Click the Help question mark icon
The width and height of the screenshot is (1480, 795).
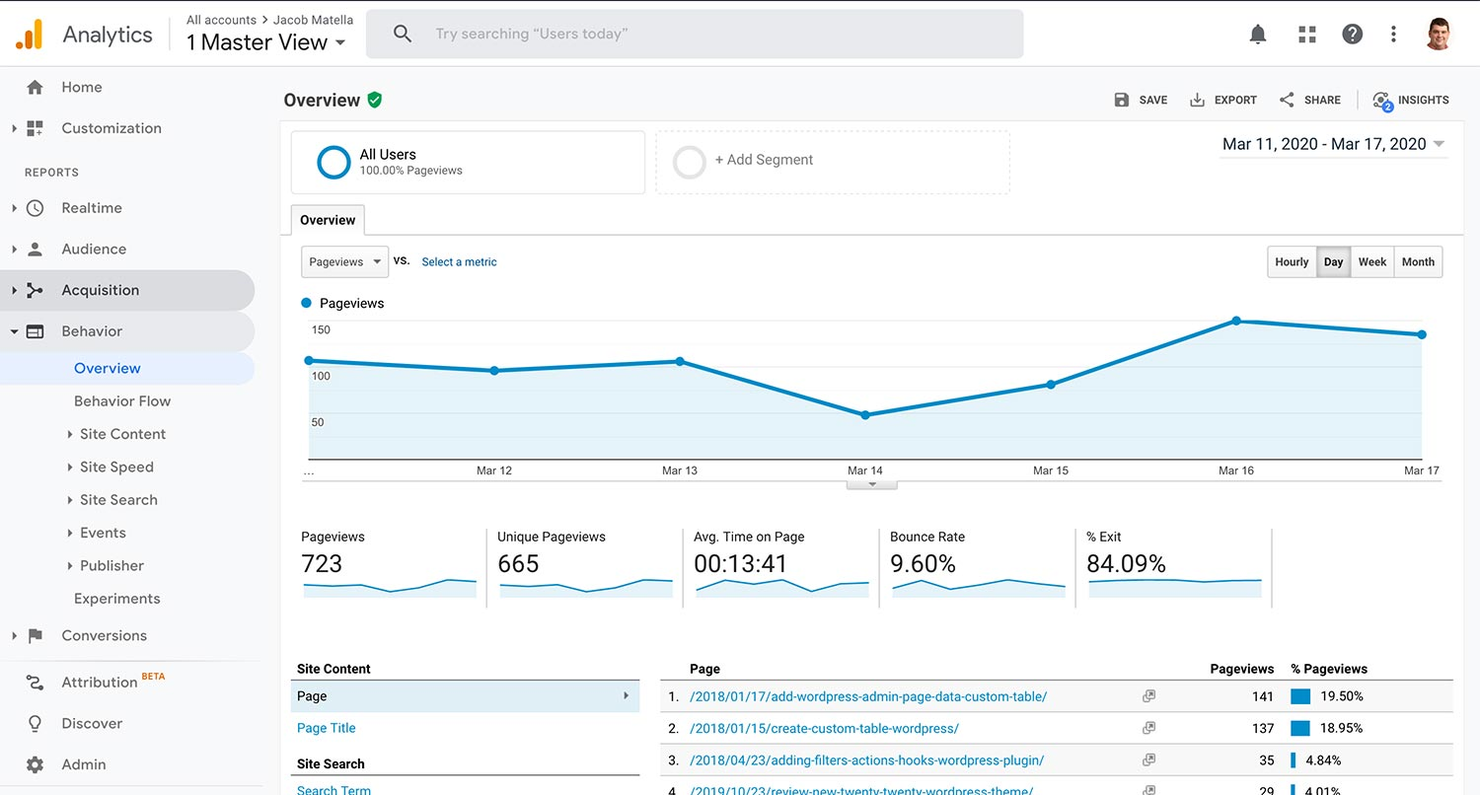(x=1352, y=33)
